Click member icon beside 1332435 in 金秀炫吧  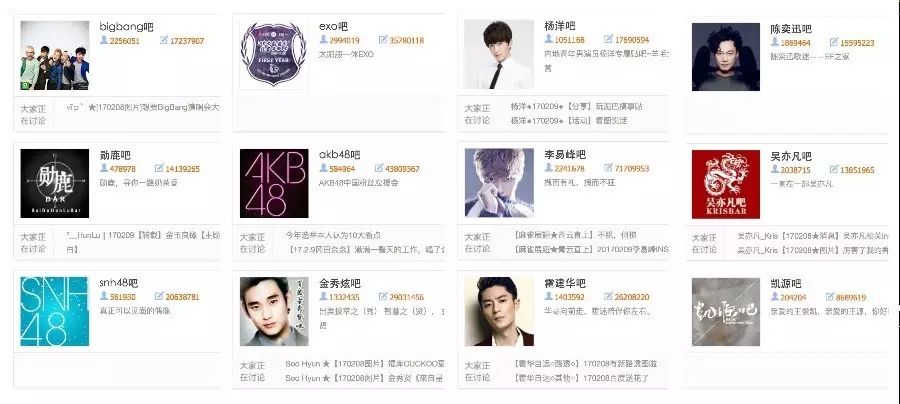(x=324, y=296)
